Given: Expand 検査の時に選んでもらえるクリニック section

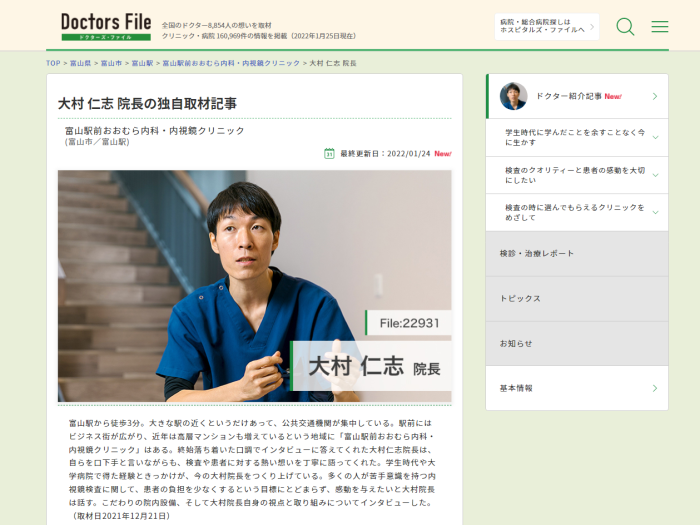Looking at the screenshot, I should (577, 212).
